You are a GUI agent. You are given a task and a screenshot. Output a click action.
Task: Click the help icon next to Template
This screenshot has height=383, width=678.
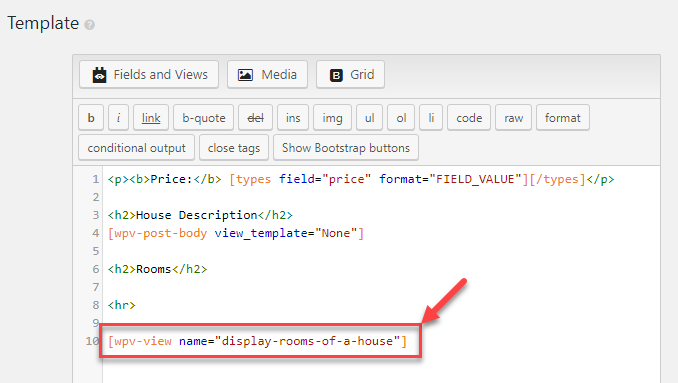[x=90, y=25]
